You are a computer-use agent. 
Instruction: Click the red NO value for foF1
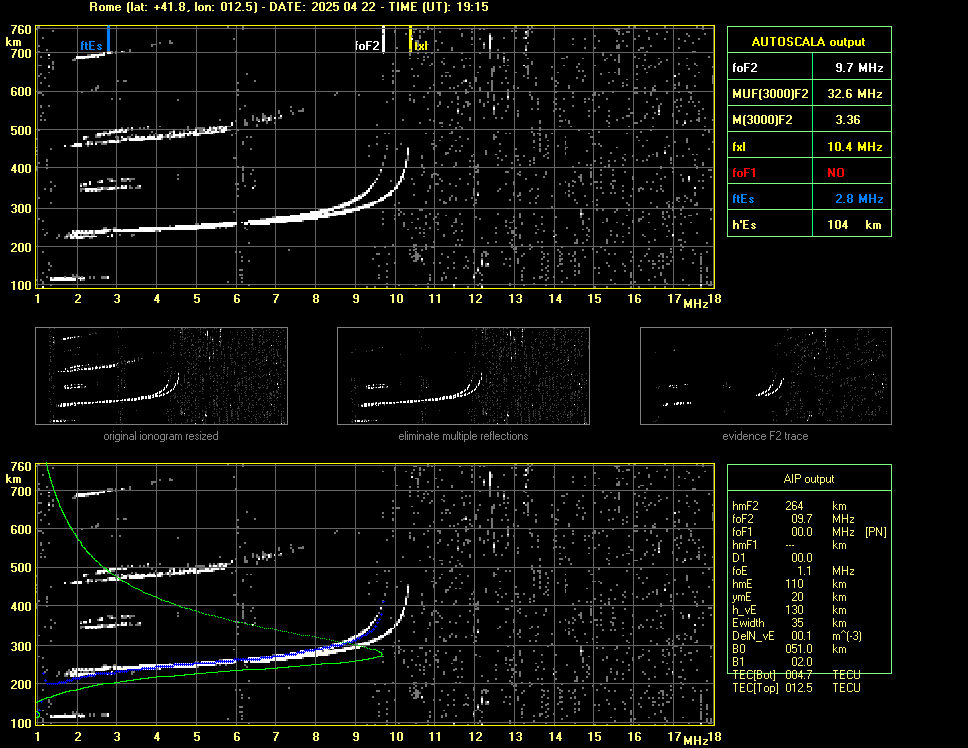pyautogui.click(x=835, y=173)
